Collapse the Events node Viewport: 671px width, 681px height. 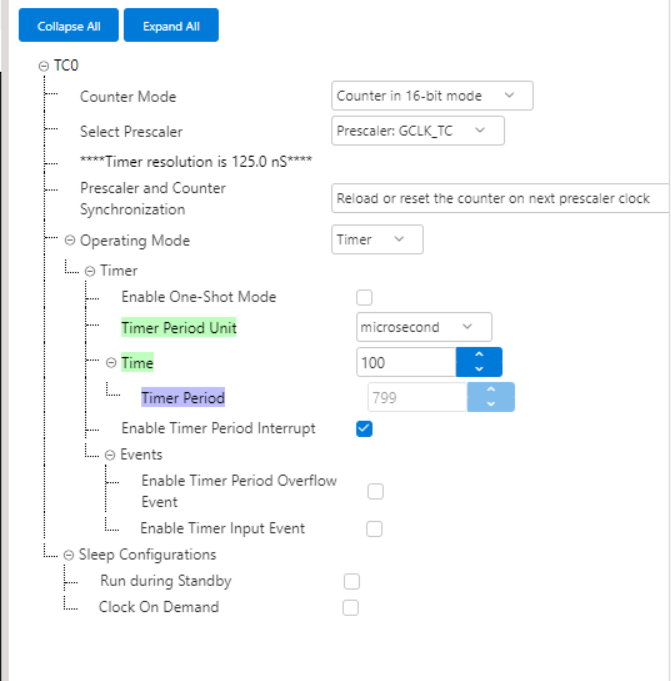(110, 455)
